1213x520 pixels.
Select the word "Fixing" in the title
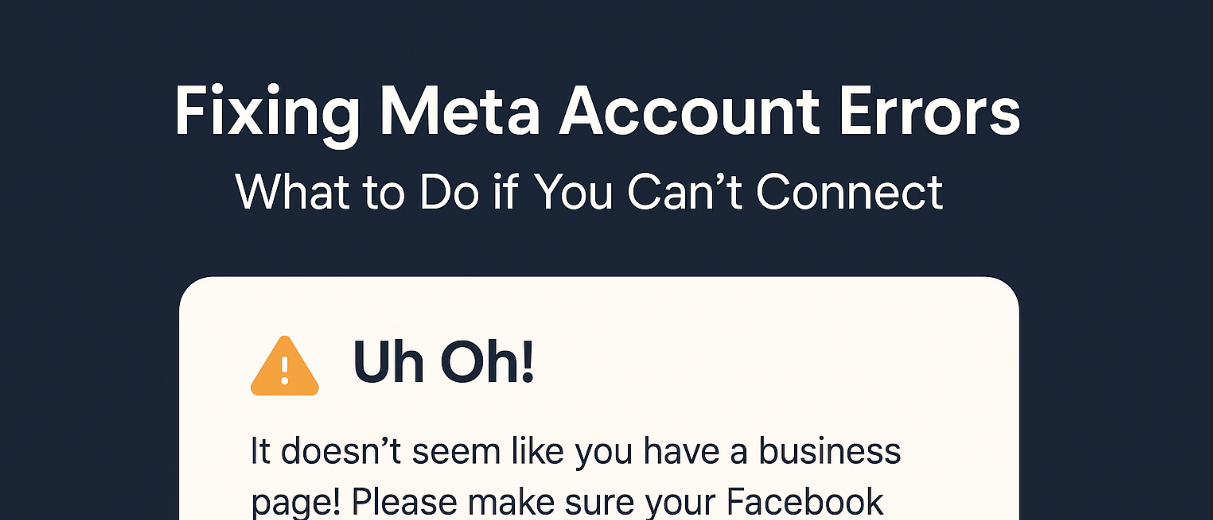point(267,112)
